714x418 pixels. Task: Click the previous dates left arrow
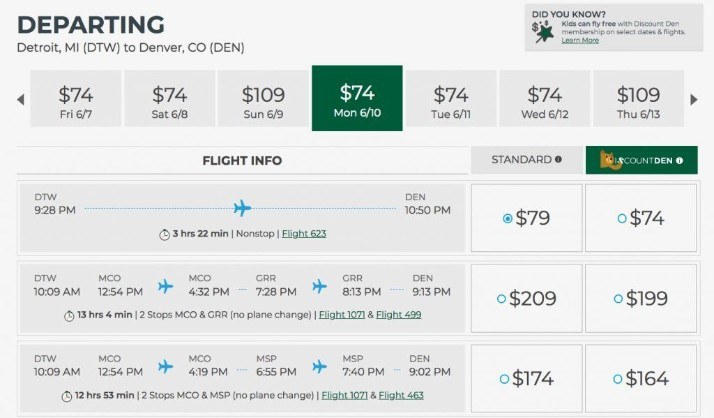pos(19,98)
